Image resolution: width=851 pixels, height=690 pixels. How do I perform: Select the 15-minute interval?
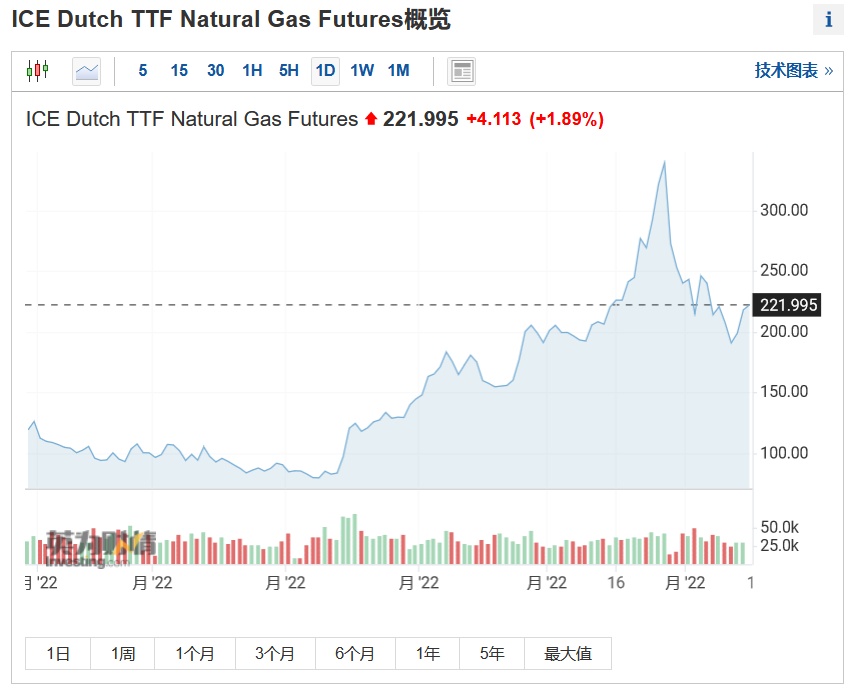point(179,71)
